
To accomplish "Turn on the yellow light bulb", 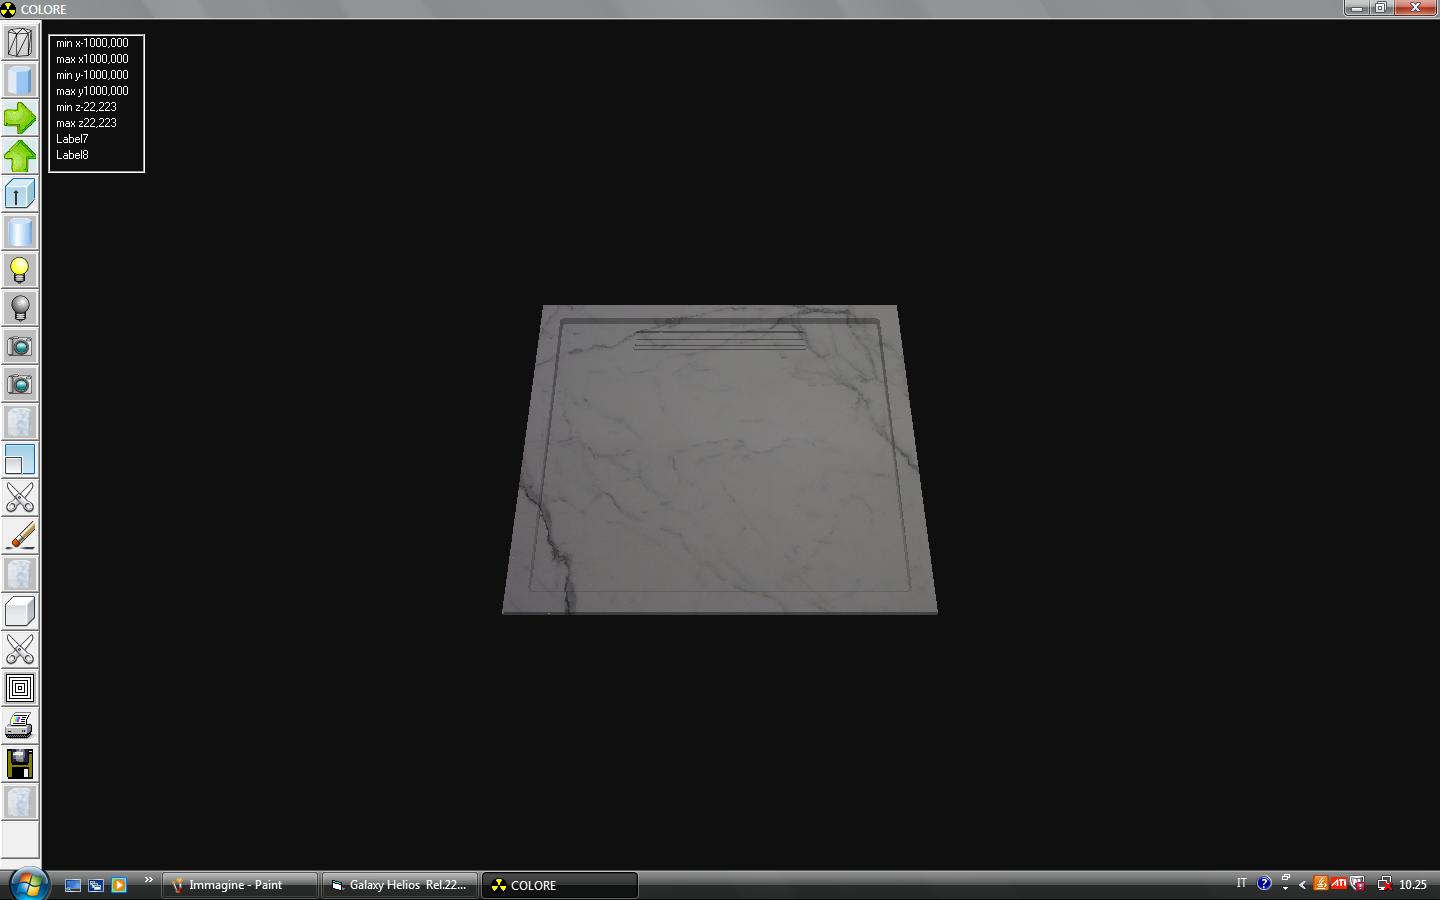I will coord(20,270).
